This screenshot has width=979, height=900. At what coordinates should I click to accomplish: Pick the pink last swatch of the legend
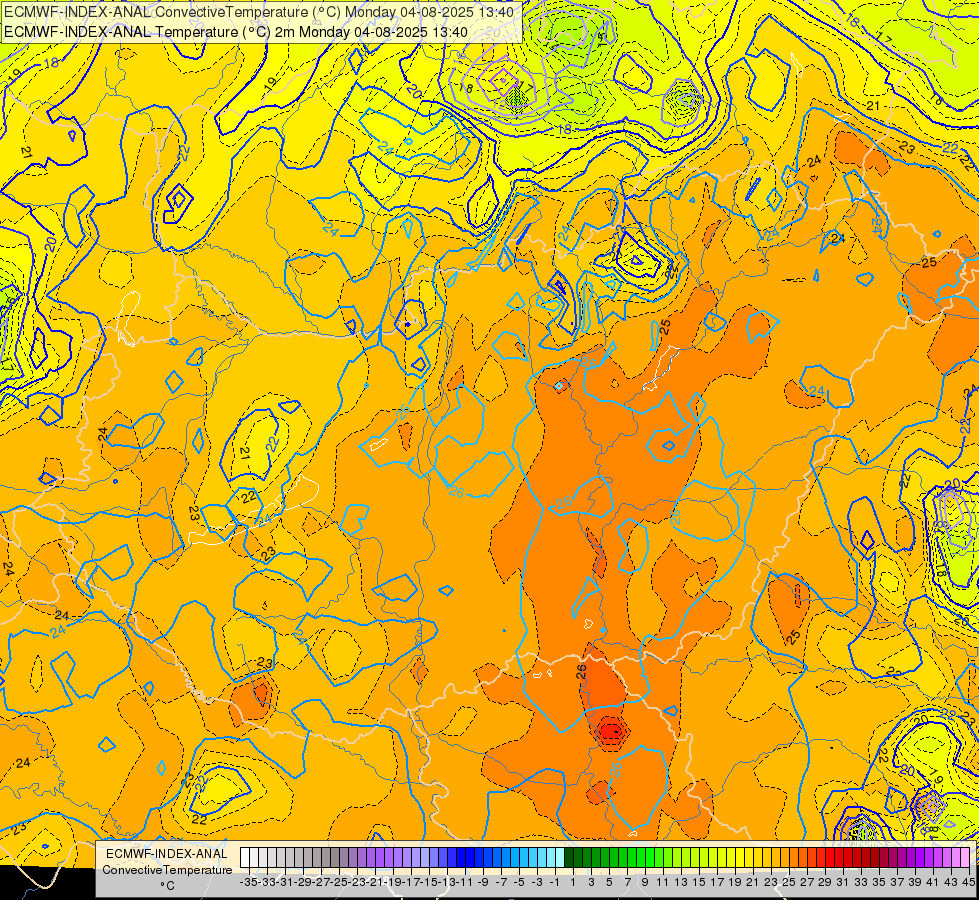tap(965, 858)
